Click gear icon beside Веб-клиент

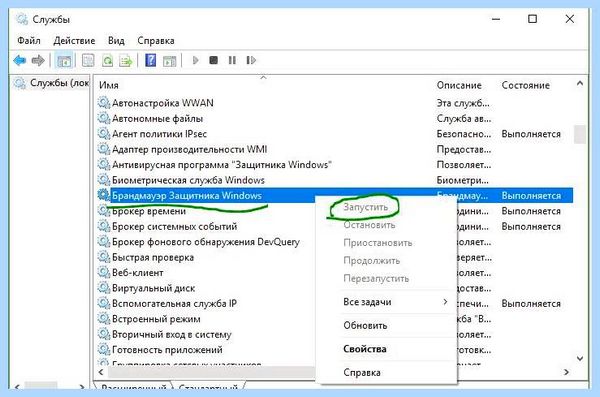tap(103, 273)
